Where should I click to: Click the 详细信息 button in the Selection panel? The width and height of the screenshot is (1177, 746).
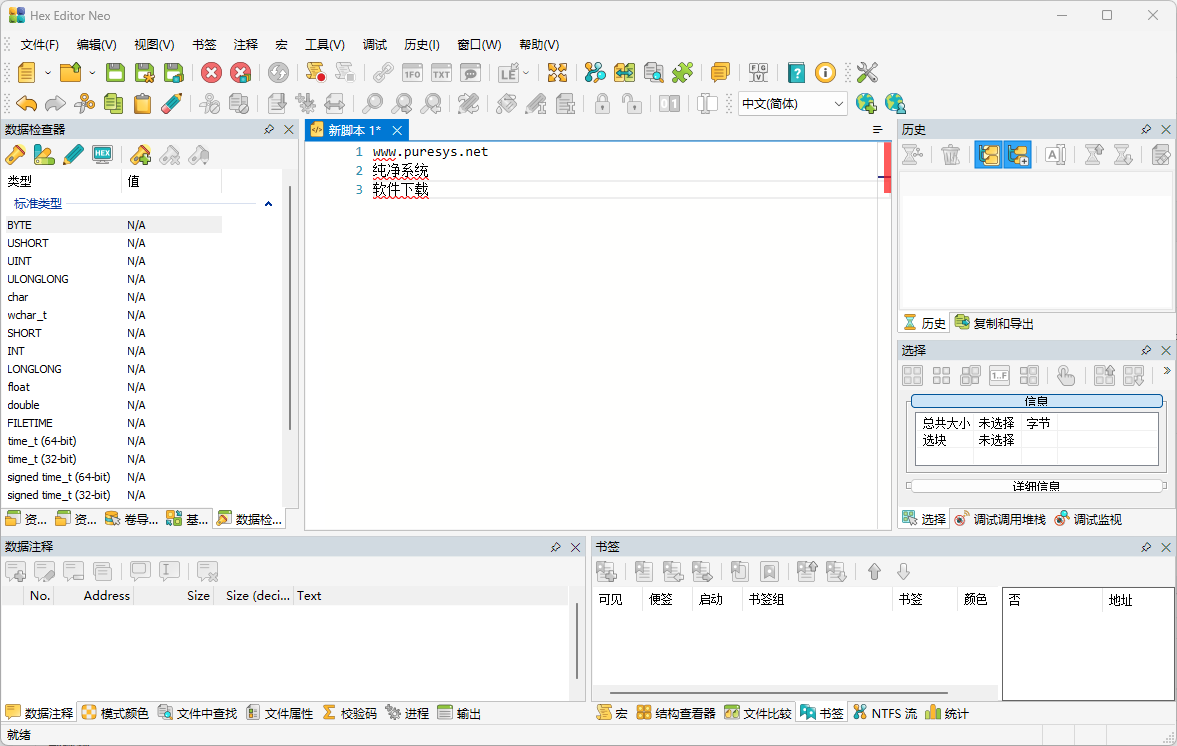pos(1036,485)
